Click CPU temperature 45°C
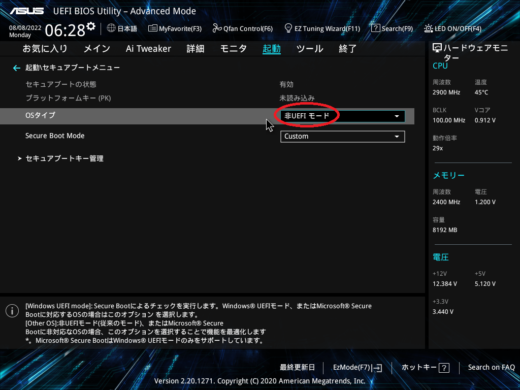This screenshot has height=390, width=520. click(x=481, y=93)
